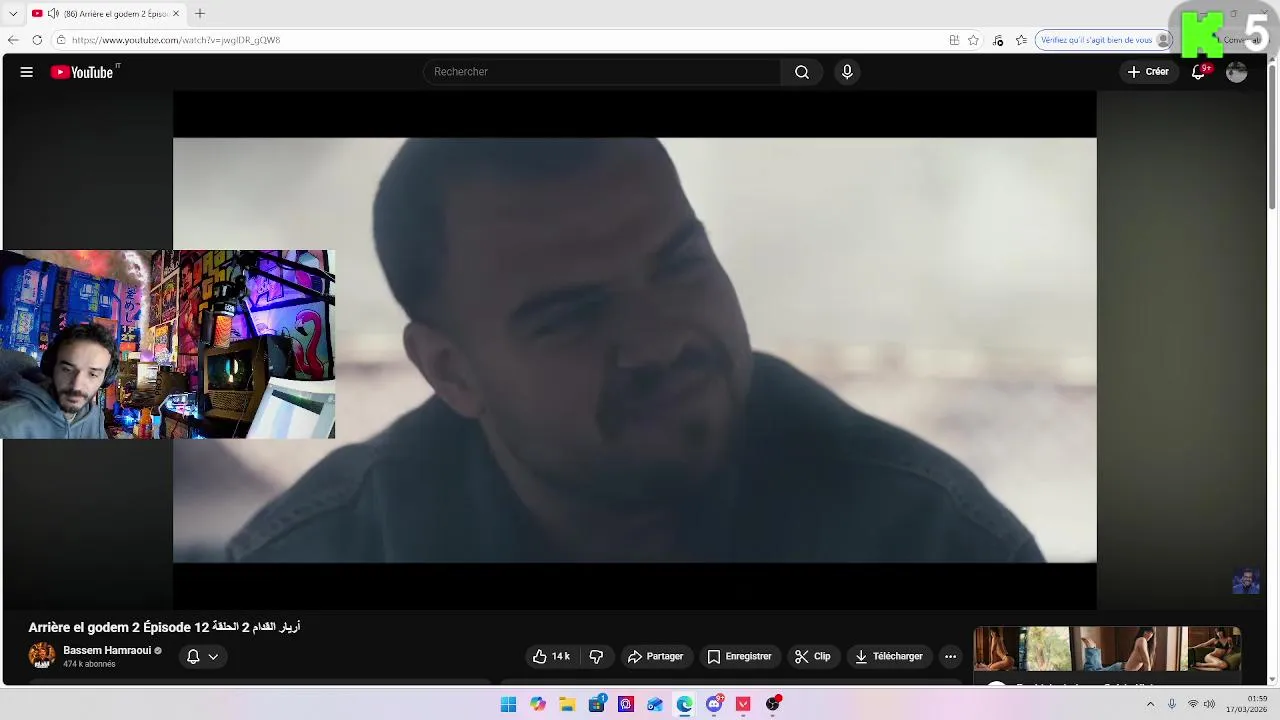
Task: Dislike the video with thumbs-down
Action: click(596, 657)
